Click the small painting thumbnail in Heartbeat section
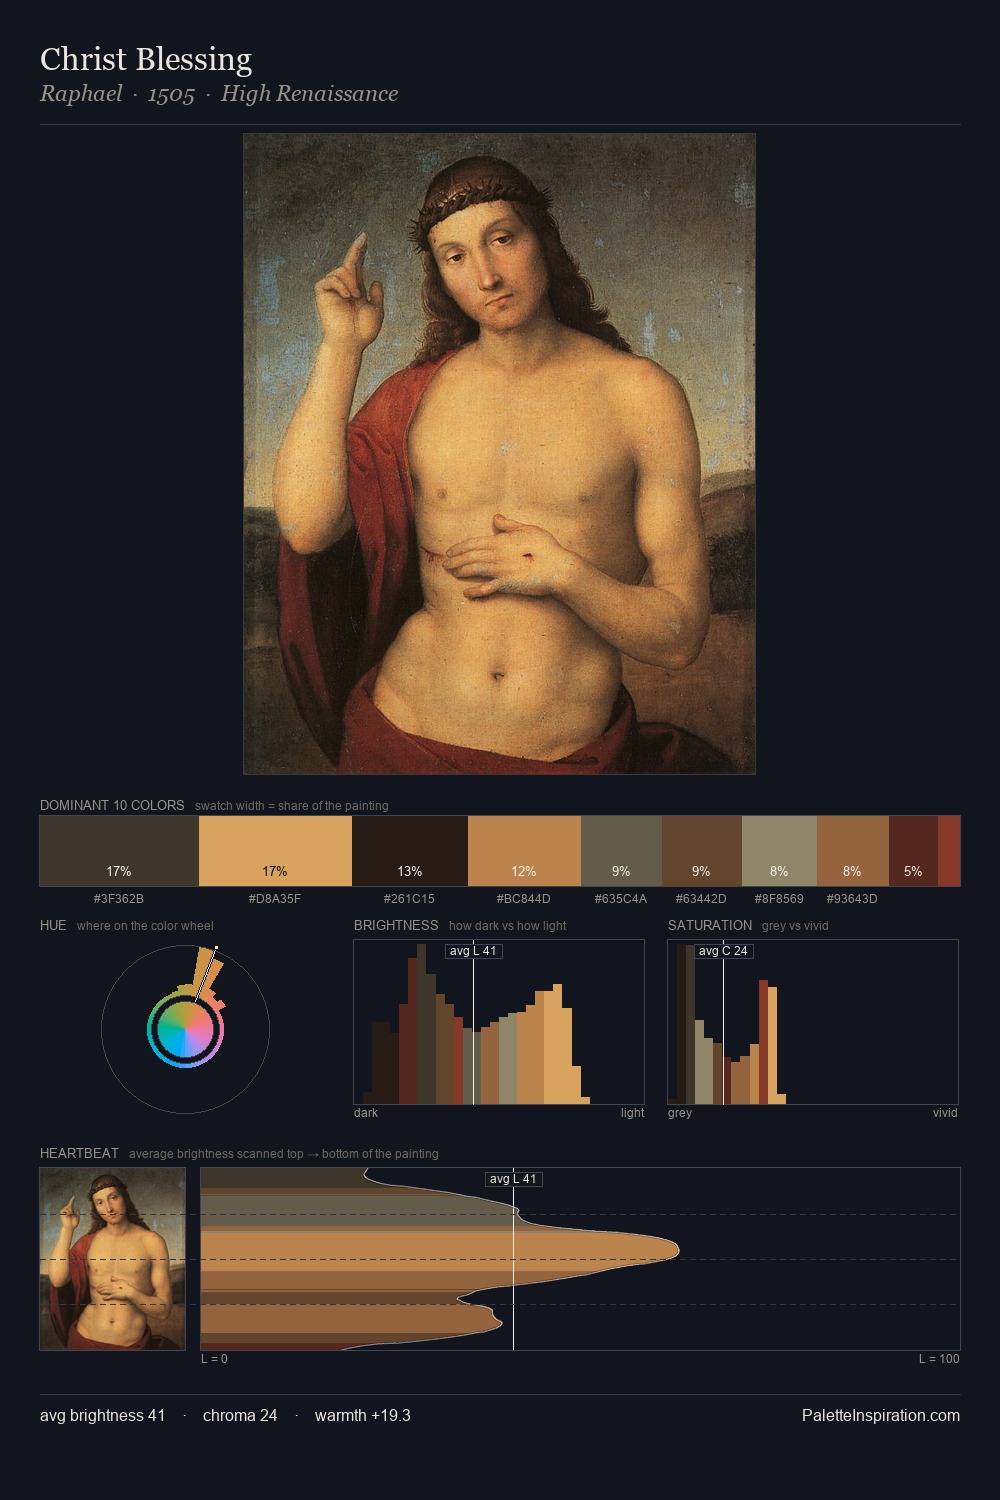Image resolution: width=1000 pixels, height=1500 pixels. tap(113, 1259)
